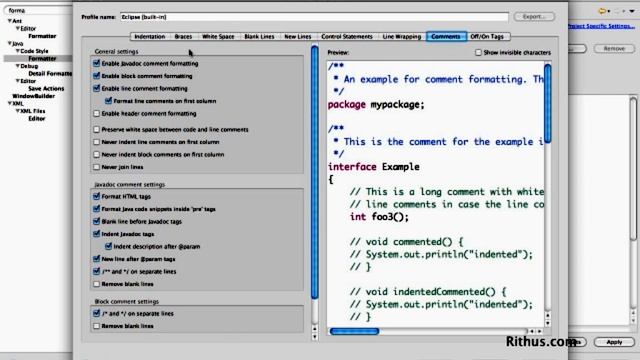Open the Braces tab
This screenshot has width=640, height=360.
pyautogui.click(x=183, y=36)
